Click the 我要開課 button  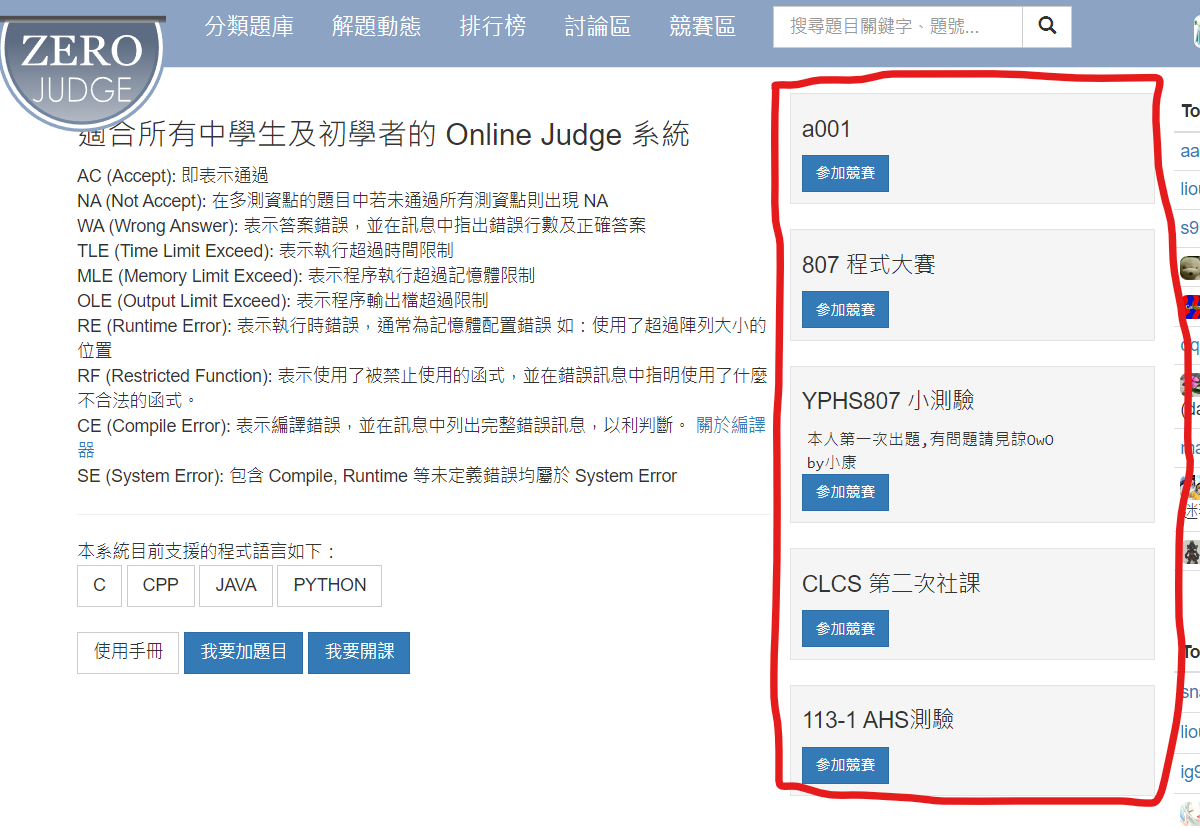tap(359, 652)
